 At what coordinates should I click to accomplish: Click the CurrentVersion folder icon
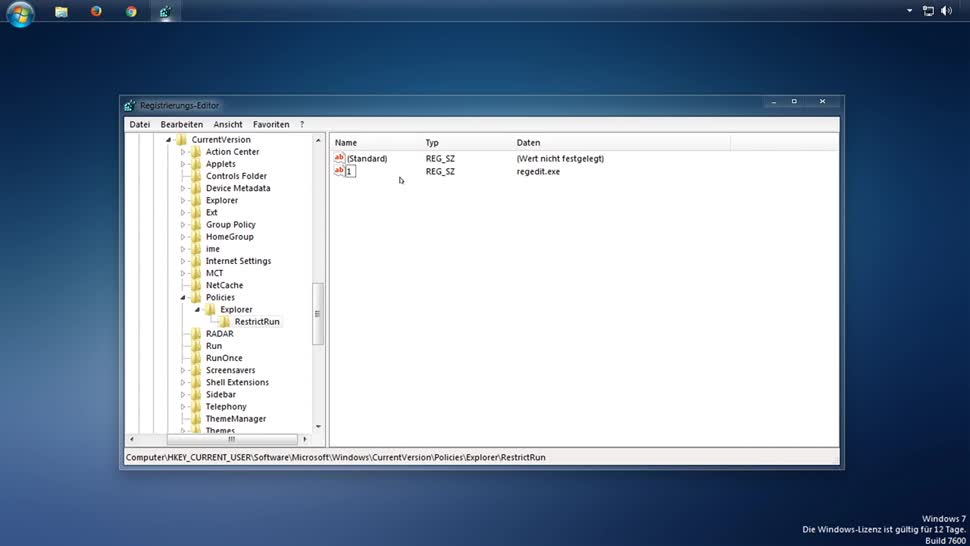pos(181,139)
